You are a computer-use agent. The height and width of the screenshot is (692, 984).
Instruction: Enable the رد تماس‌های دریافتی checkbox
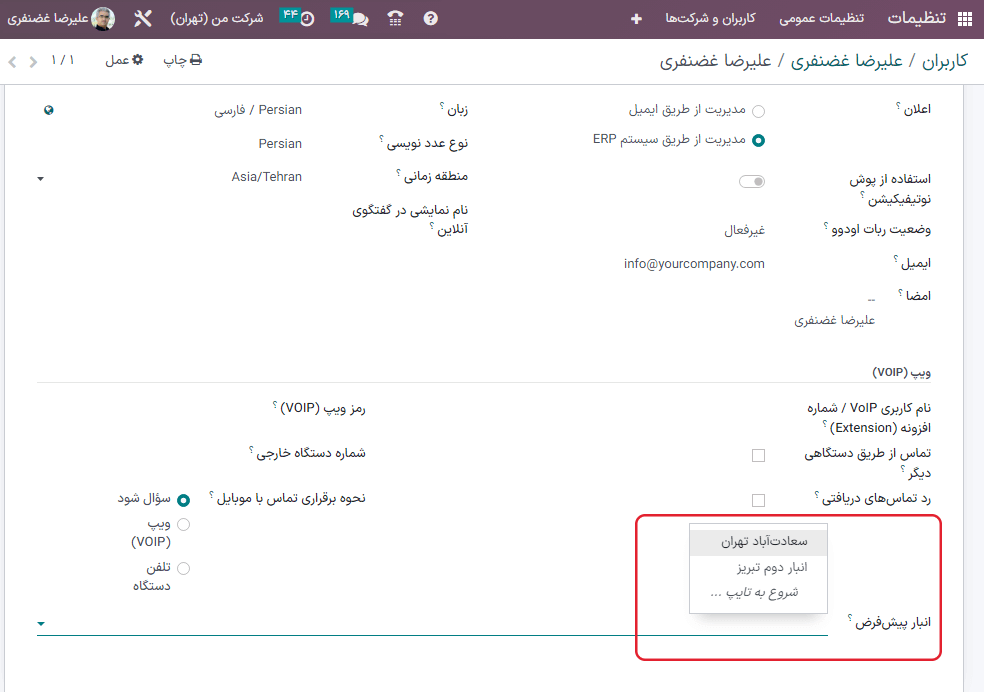pyautogui.click(x=758, y=499)
